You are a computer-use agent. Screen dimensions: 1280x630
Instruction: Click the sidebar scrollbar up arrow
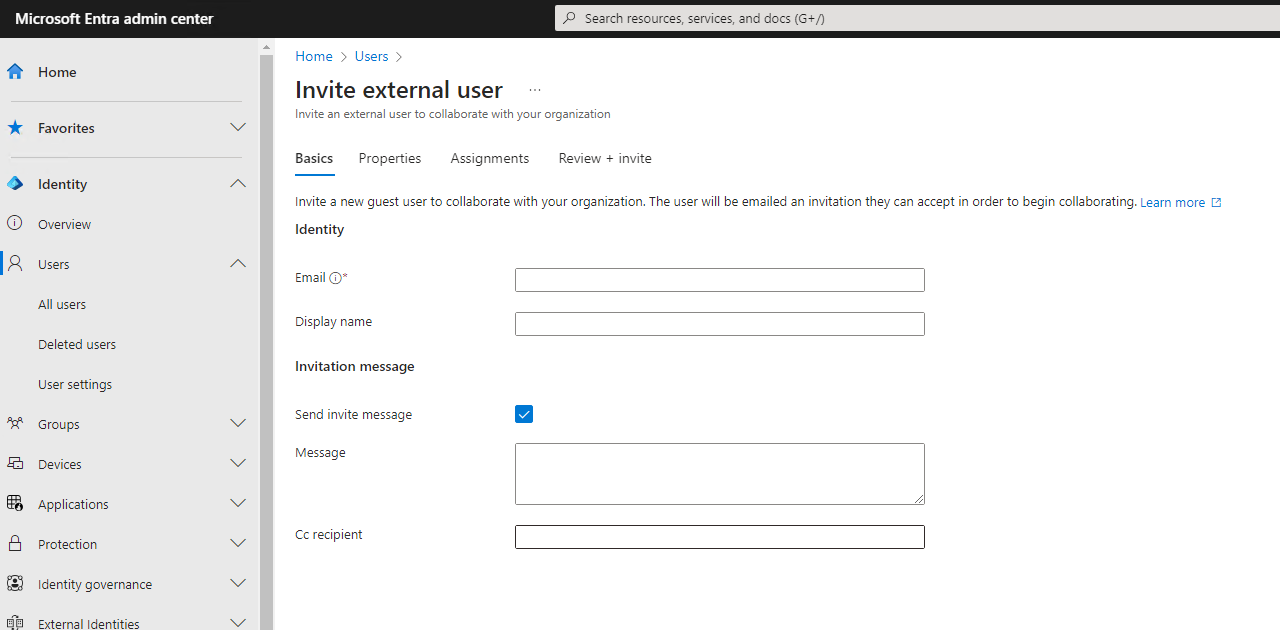click(266, 46)
